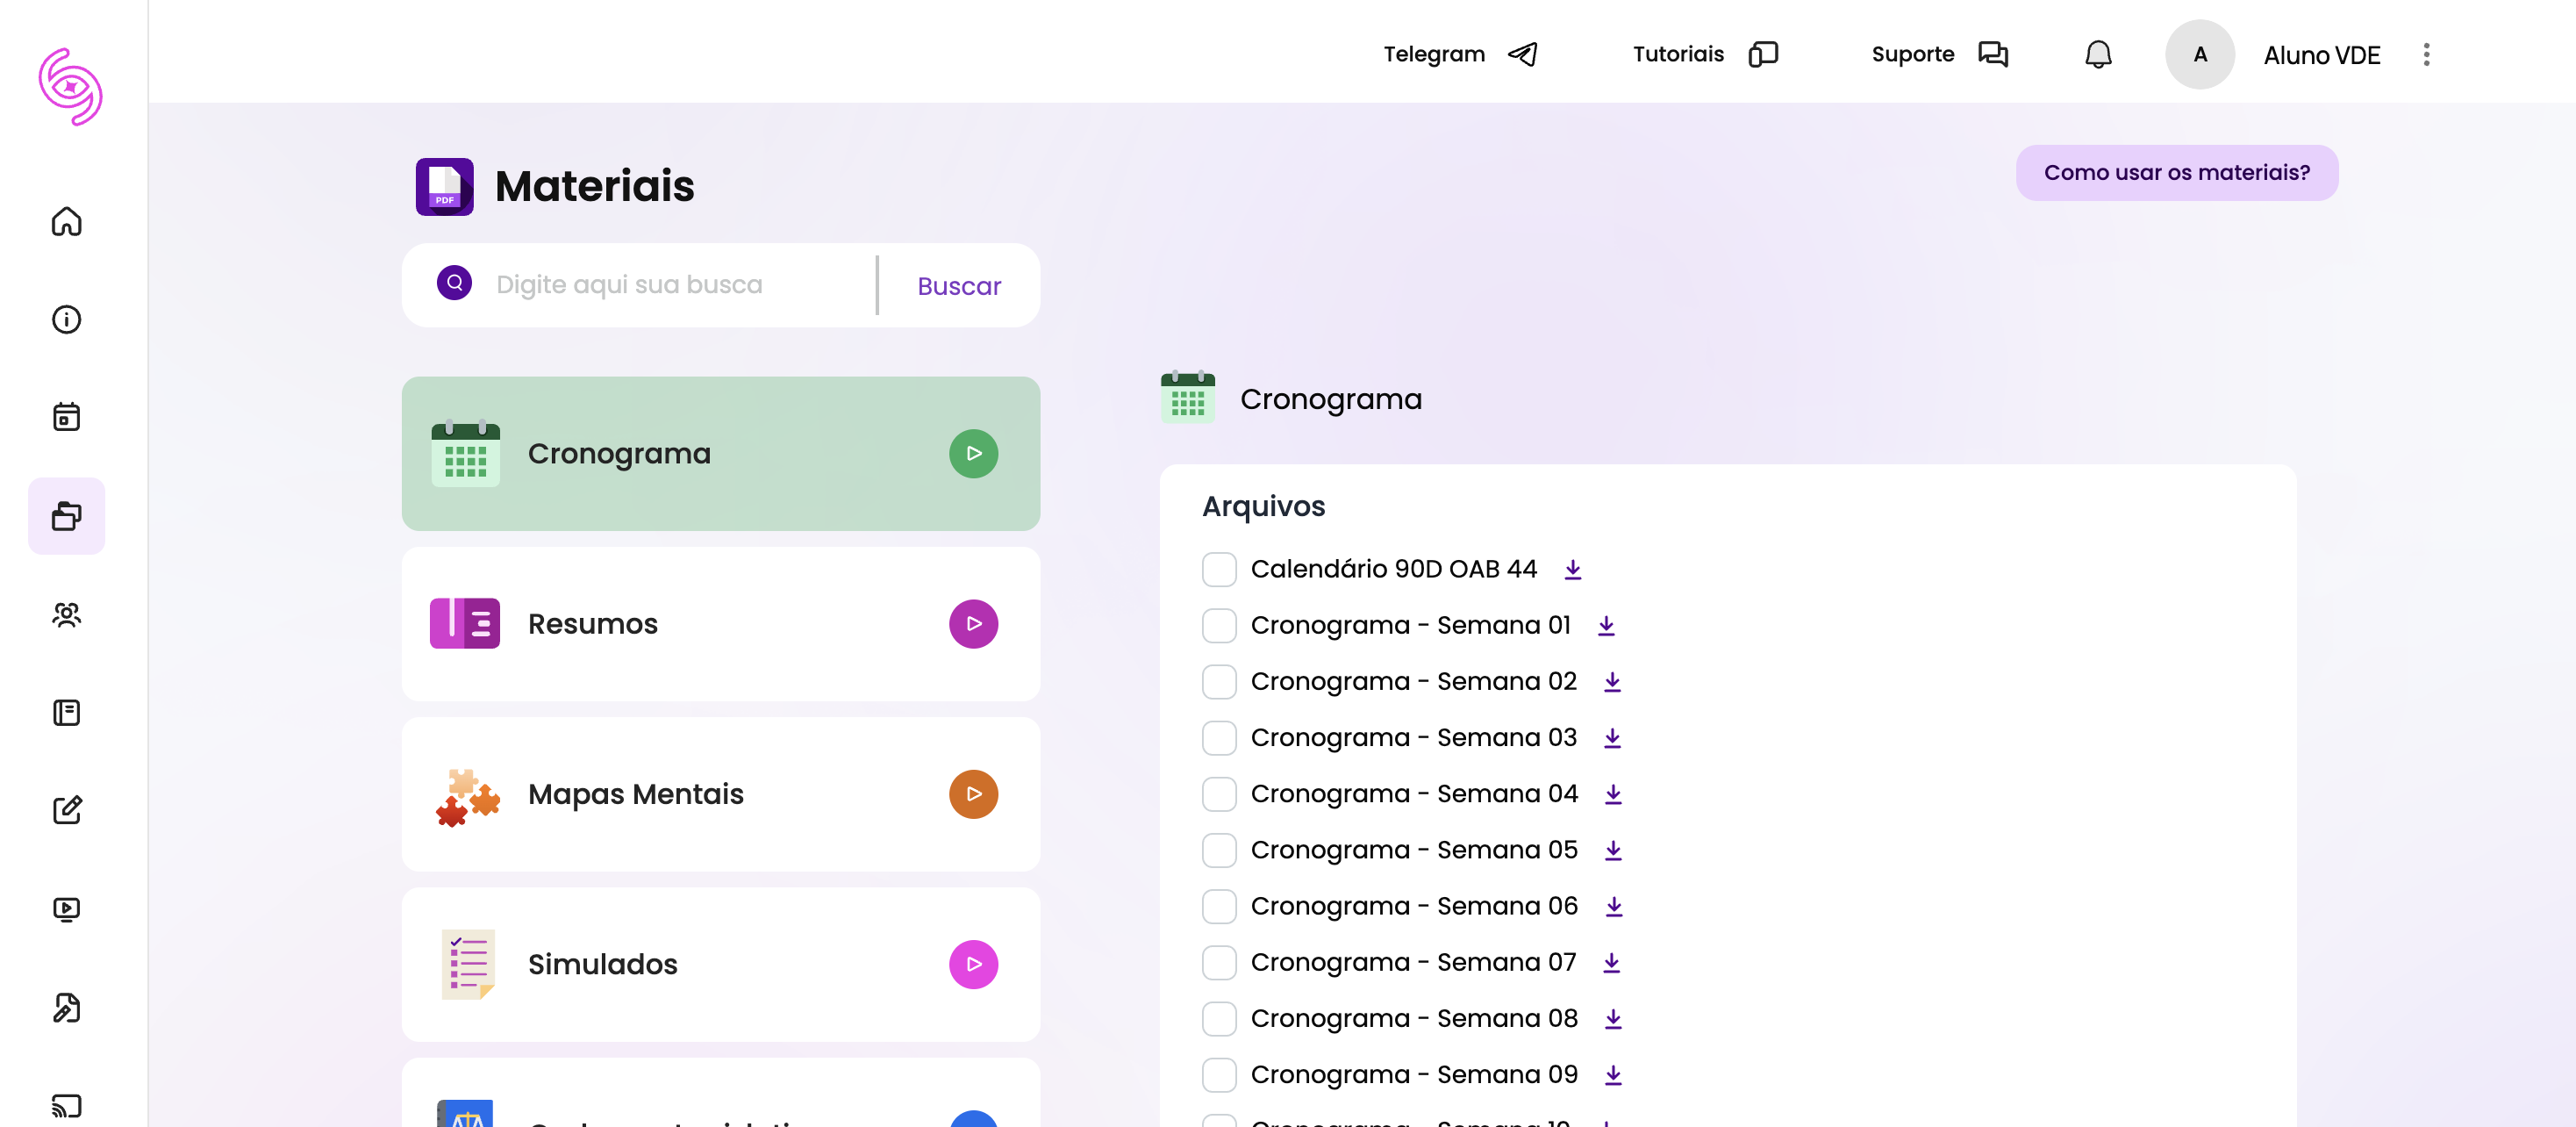2576x1127 pixels.
Task: Click the Buscar search button
Action: click(x=957, y=285)
